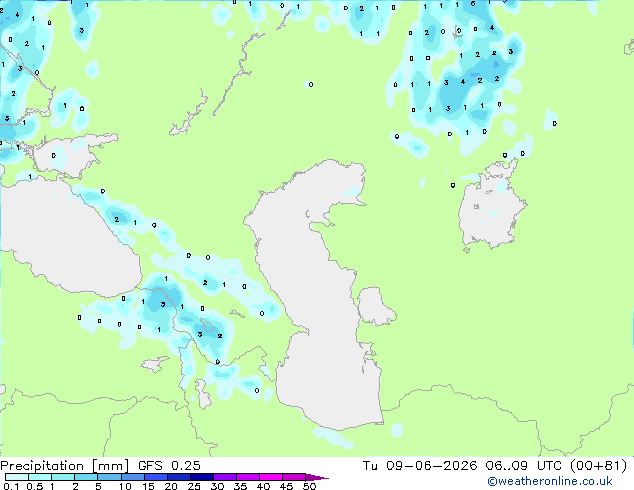Click the '0.5' legend scale label
The width and height of the screenshot is (634, 490).
(x=35, y=486)
